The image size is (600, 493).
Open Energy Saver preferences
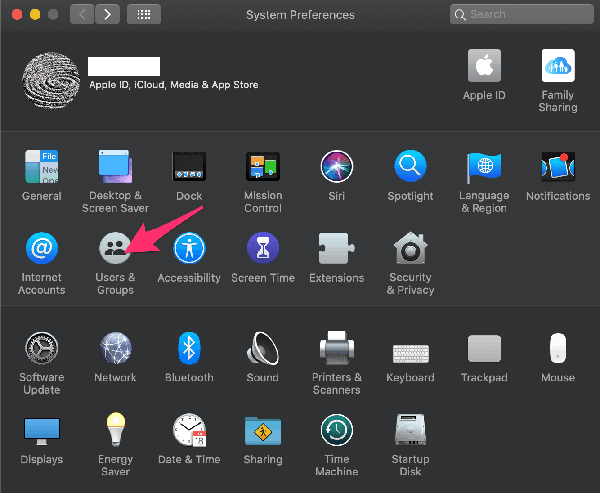point(116,429)
